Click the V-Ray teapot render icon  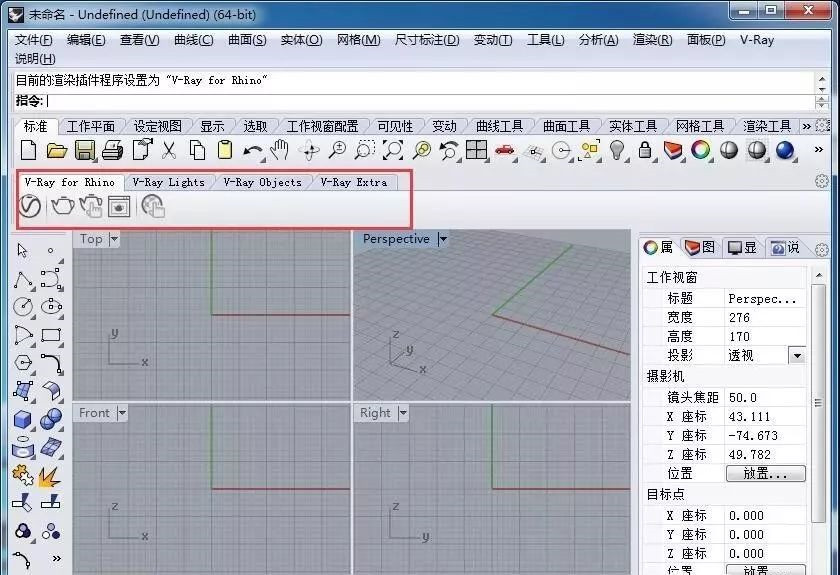point(62,206)
